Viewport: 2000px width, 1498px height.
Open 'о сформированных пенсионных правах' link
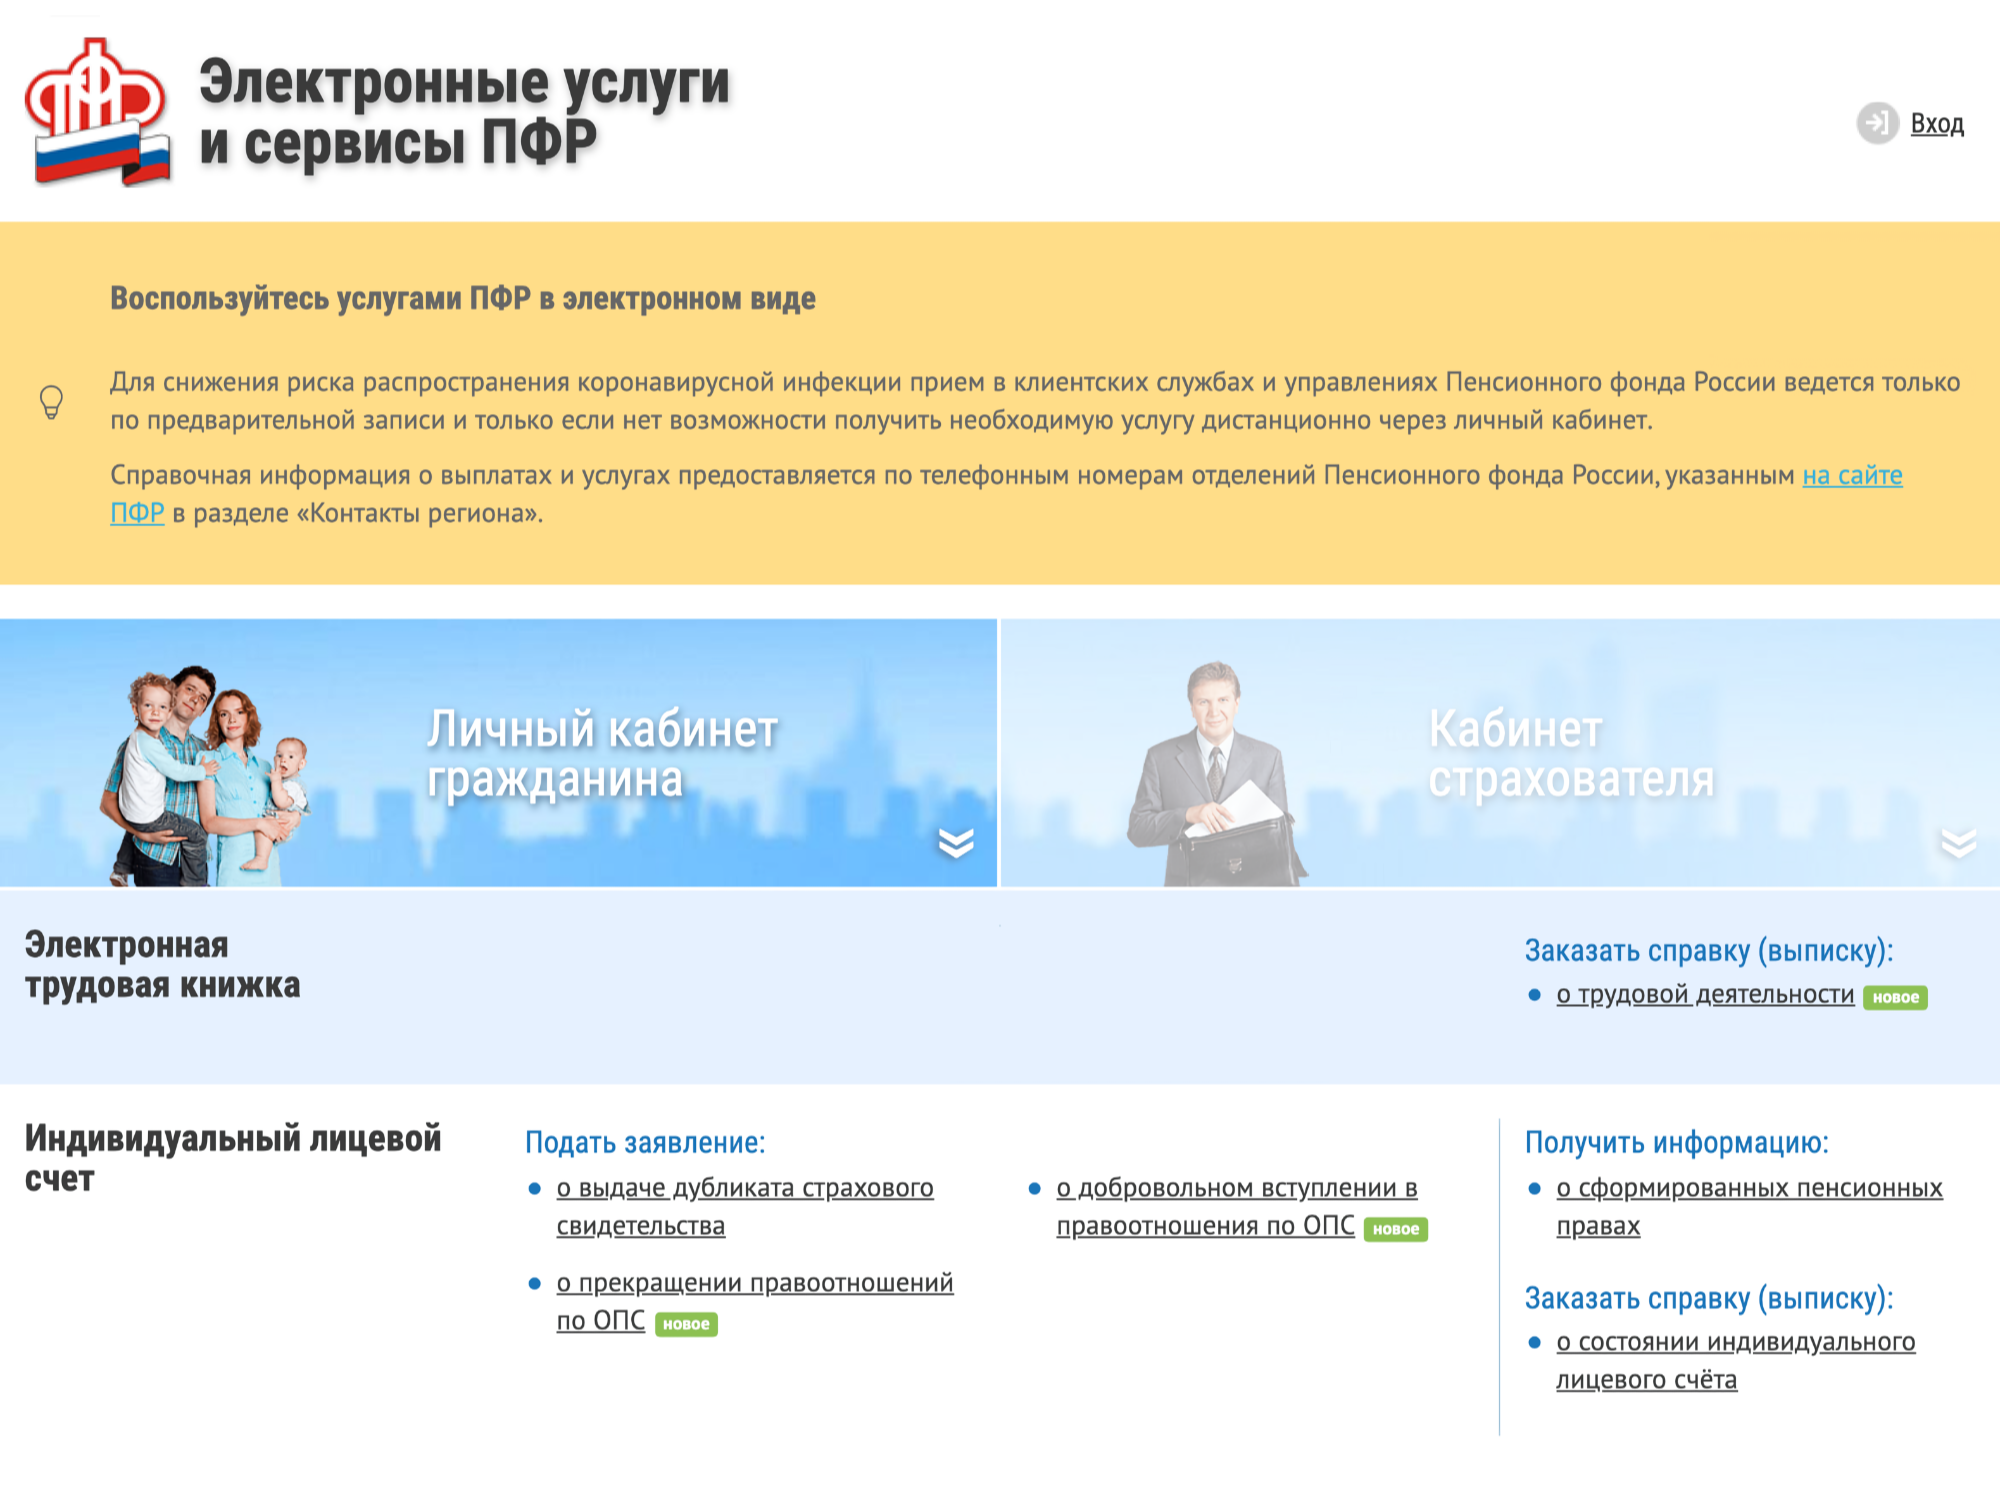[1749, 1207]
